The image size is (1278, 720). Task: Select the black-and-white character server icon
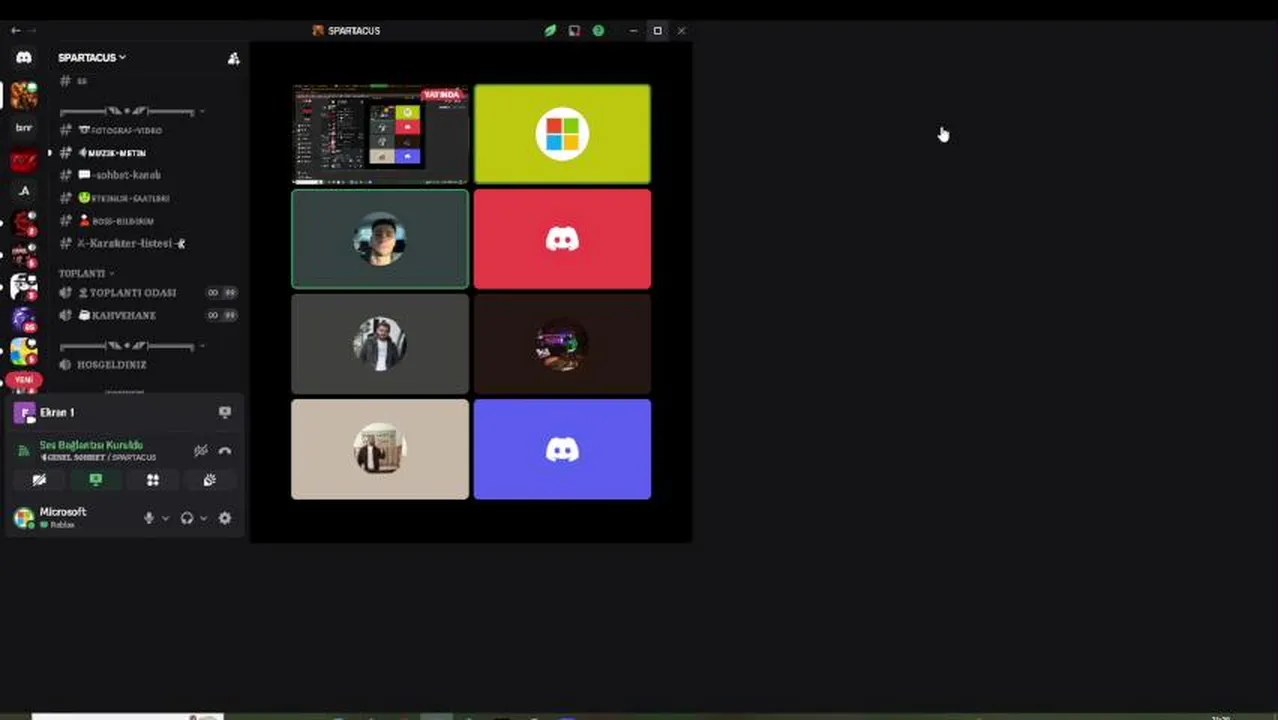(x=24, y=287)
